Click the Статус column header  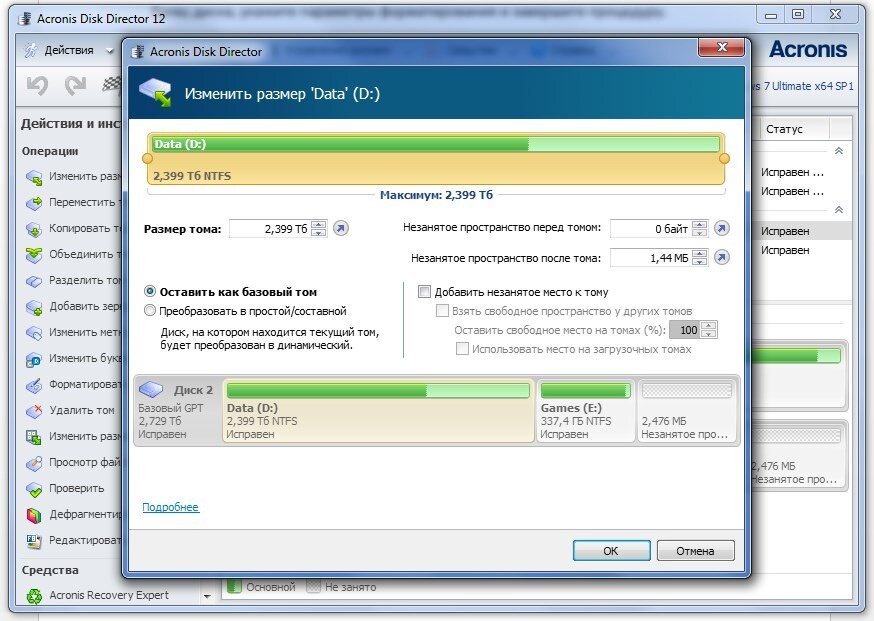784,129
